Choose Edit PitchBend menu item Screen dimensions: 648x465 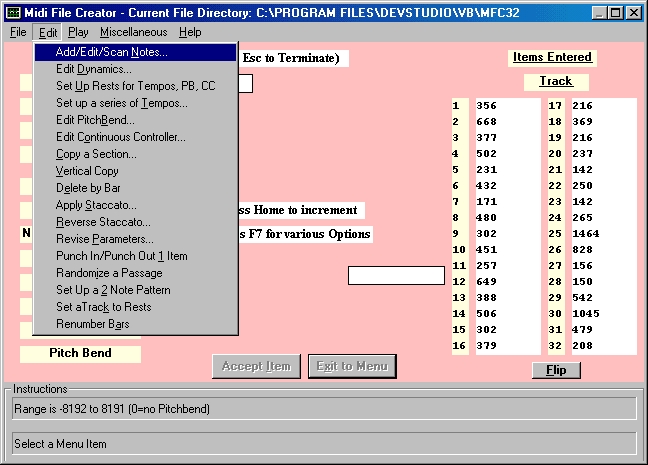click(95, 120)
